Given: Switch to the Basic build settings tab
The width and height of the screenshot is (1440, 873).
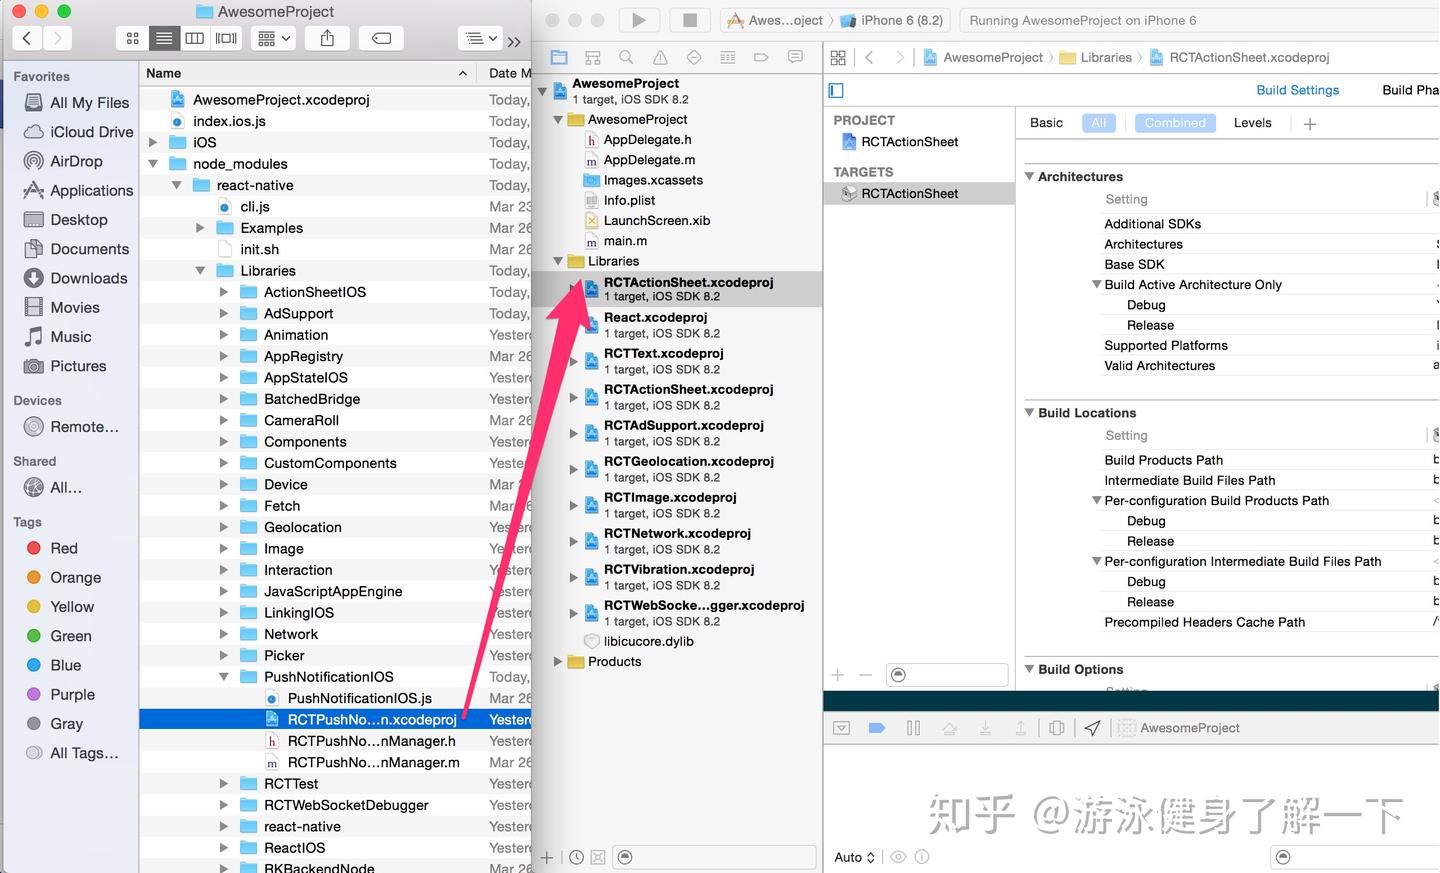Looking at the screenshot, I should pyautogui.click(x=1046, y=122).
